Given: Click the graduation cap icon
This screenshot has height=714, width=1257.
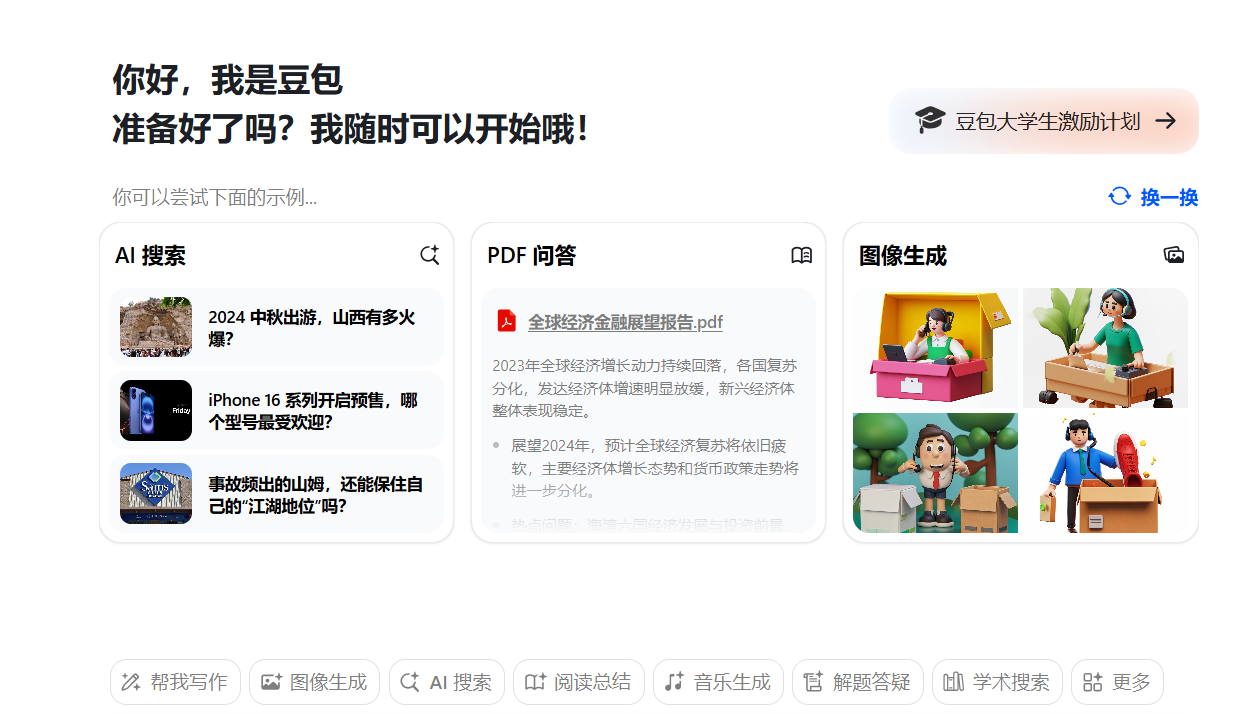Looking at the screenshot, I should click(x=929, y=121).
